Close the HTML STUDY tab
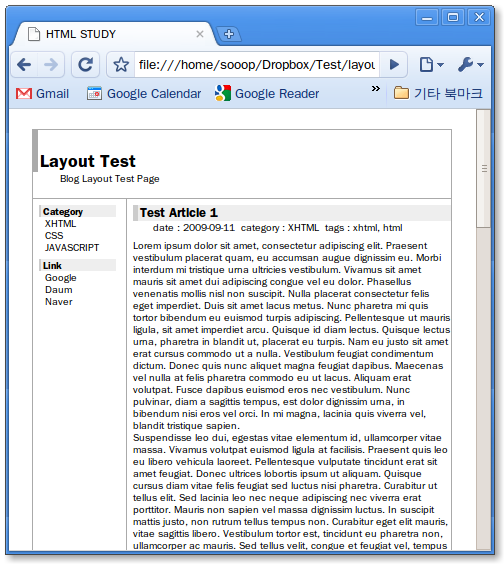Image resolution: width=504 pixels, height=564 pixels. click(x=200, y=34)
